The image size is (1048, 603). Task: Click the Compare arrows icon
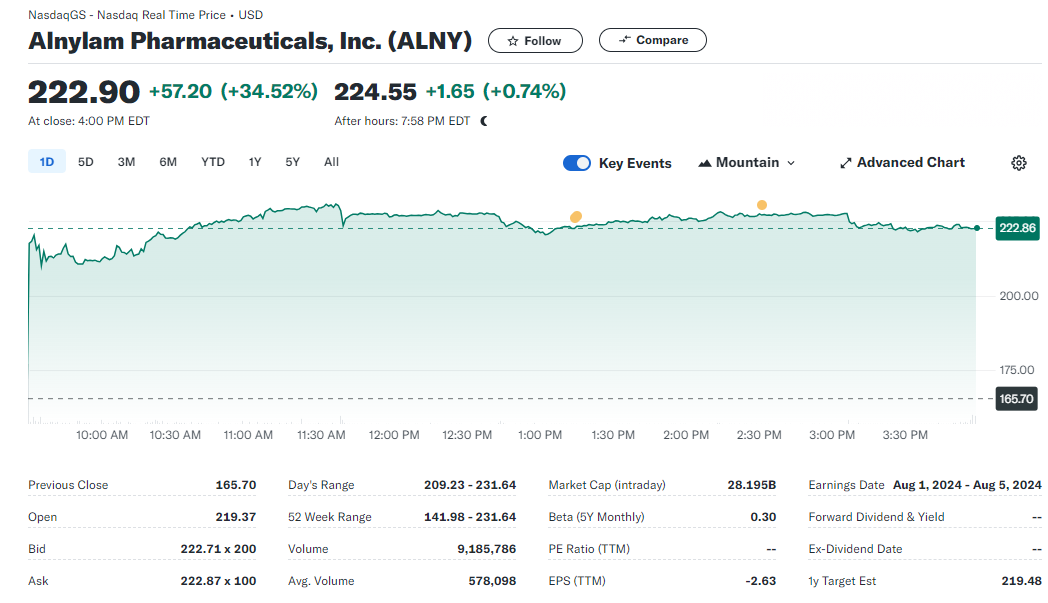tap(625, 40)
